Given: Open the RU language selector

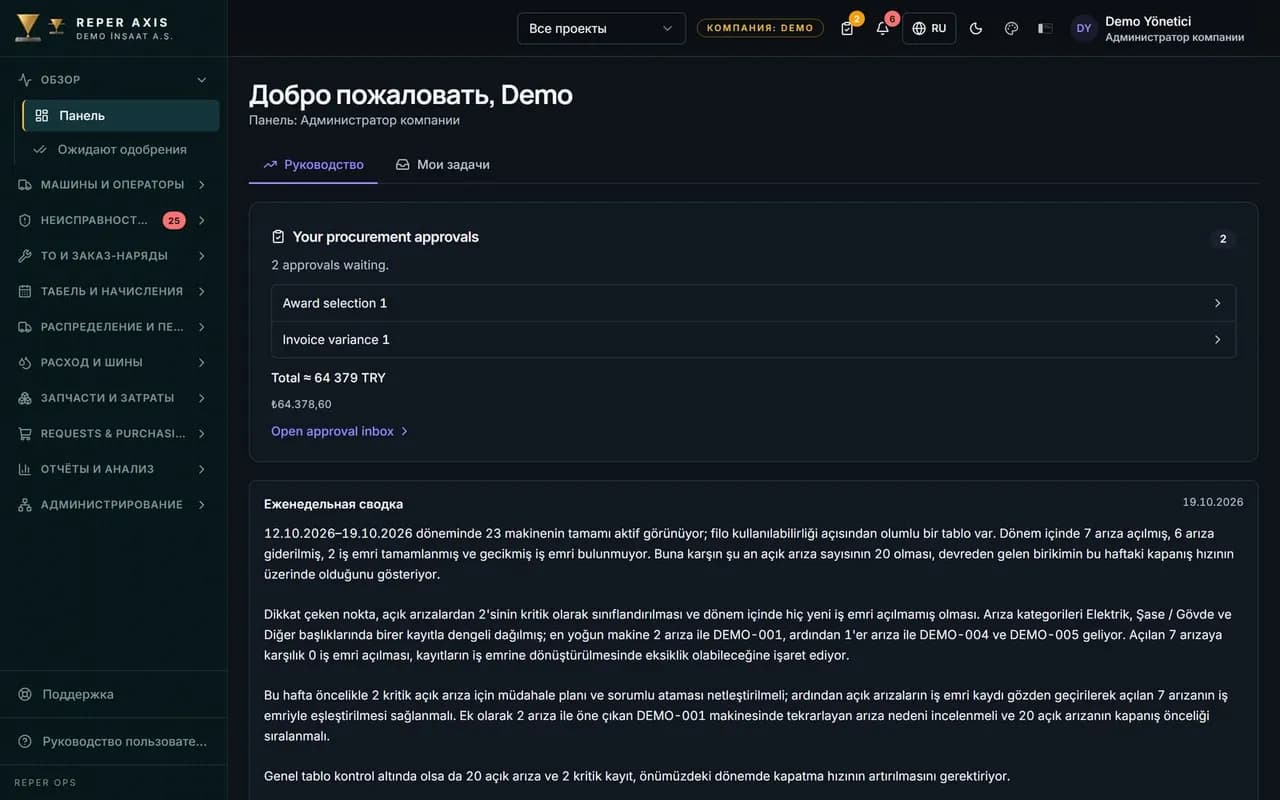Looking at the screenshot, I should pyautogui.click(x=929, y=28).
